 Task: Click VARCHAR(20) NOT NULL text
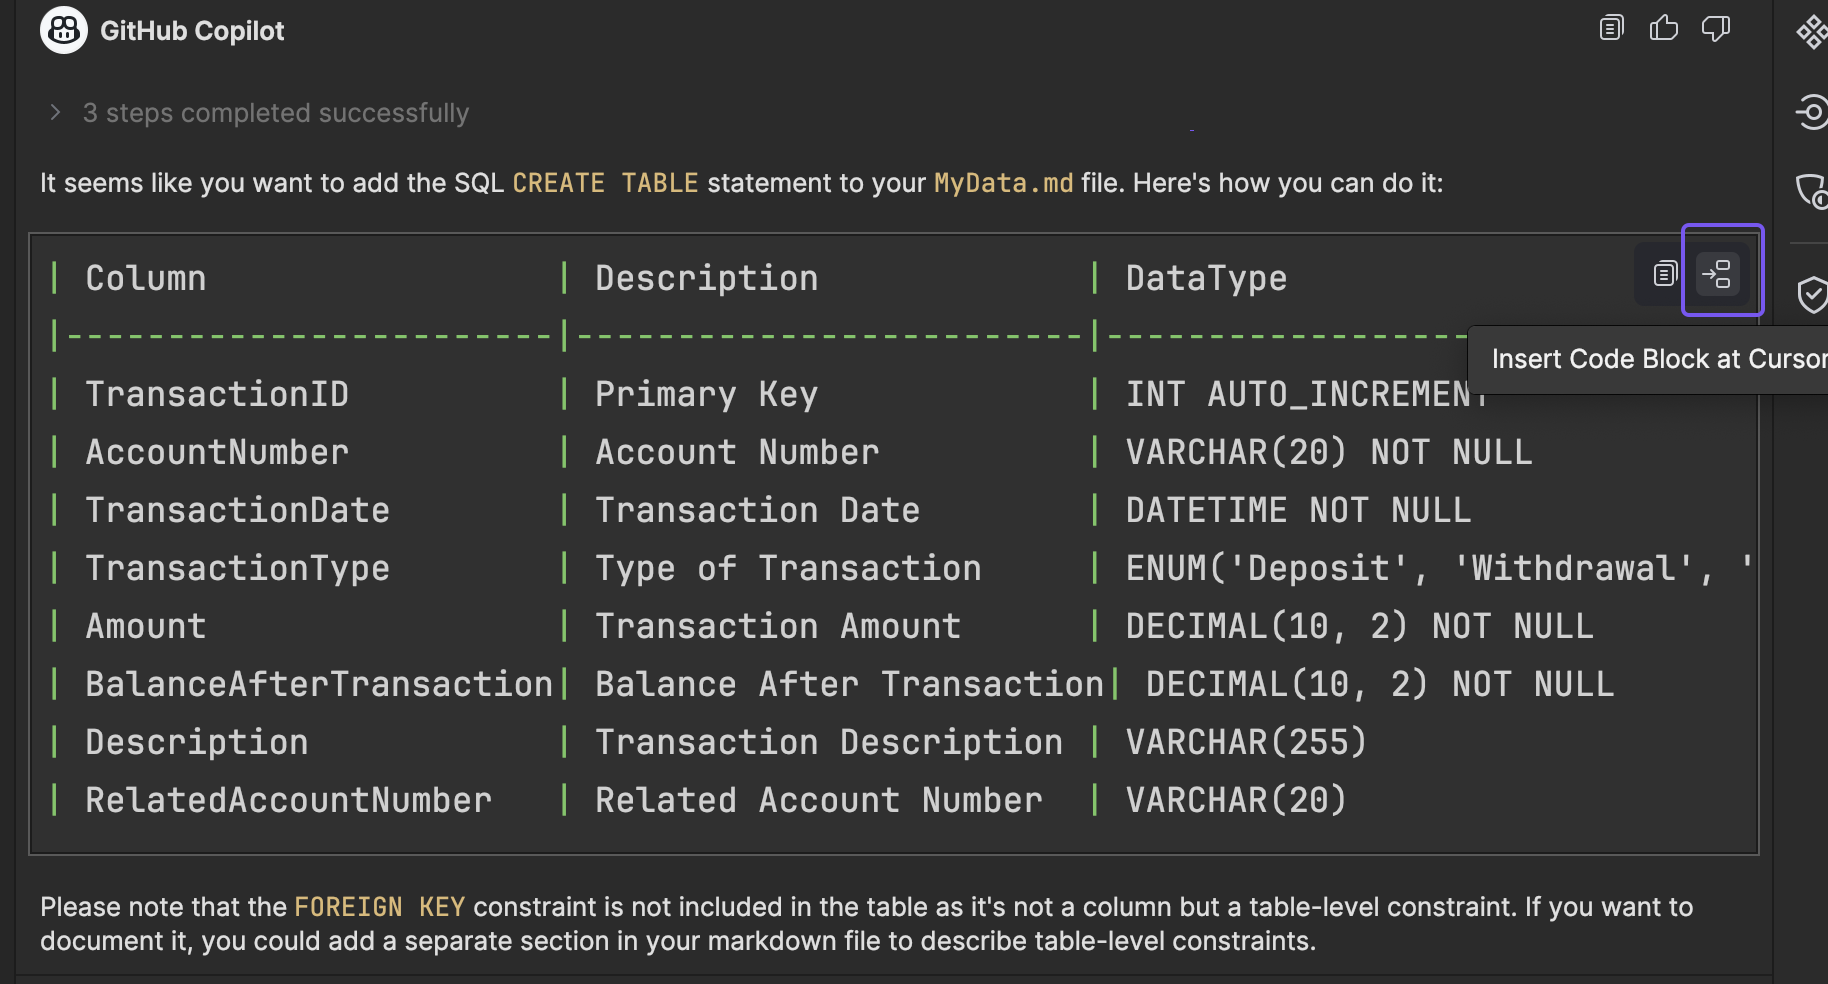coord(1329,452)
